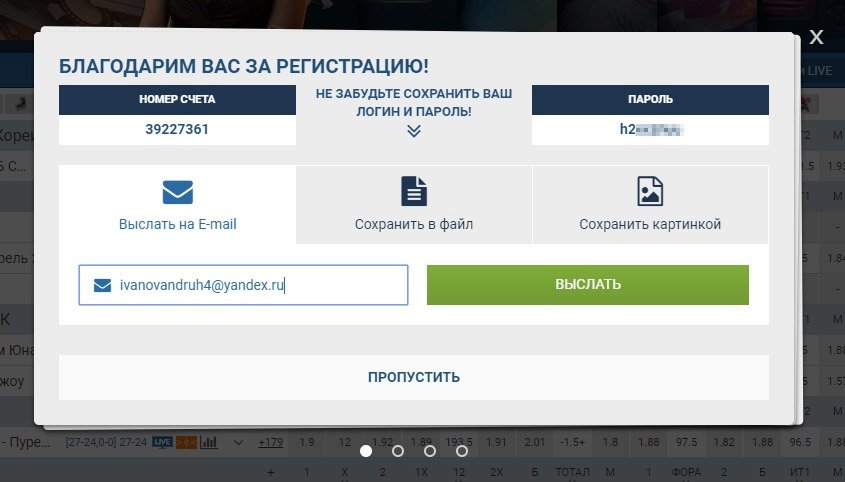Viewport: 845px width, 482px height.
Task: Click the orange icon next to LIVE badge
Action: pos(186,442)
